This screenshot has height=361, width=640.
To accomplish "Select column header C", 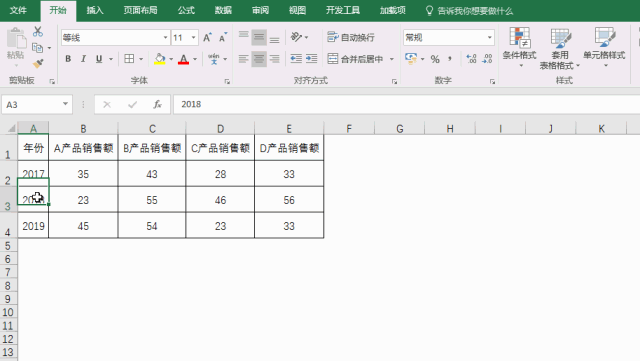I will tap(152, 129).
